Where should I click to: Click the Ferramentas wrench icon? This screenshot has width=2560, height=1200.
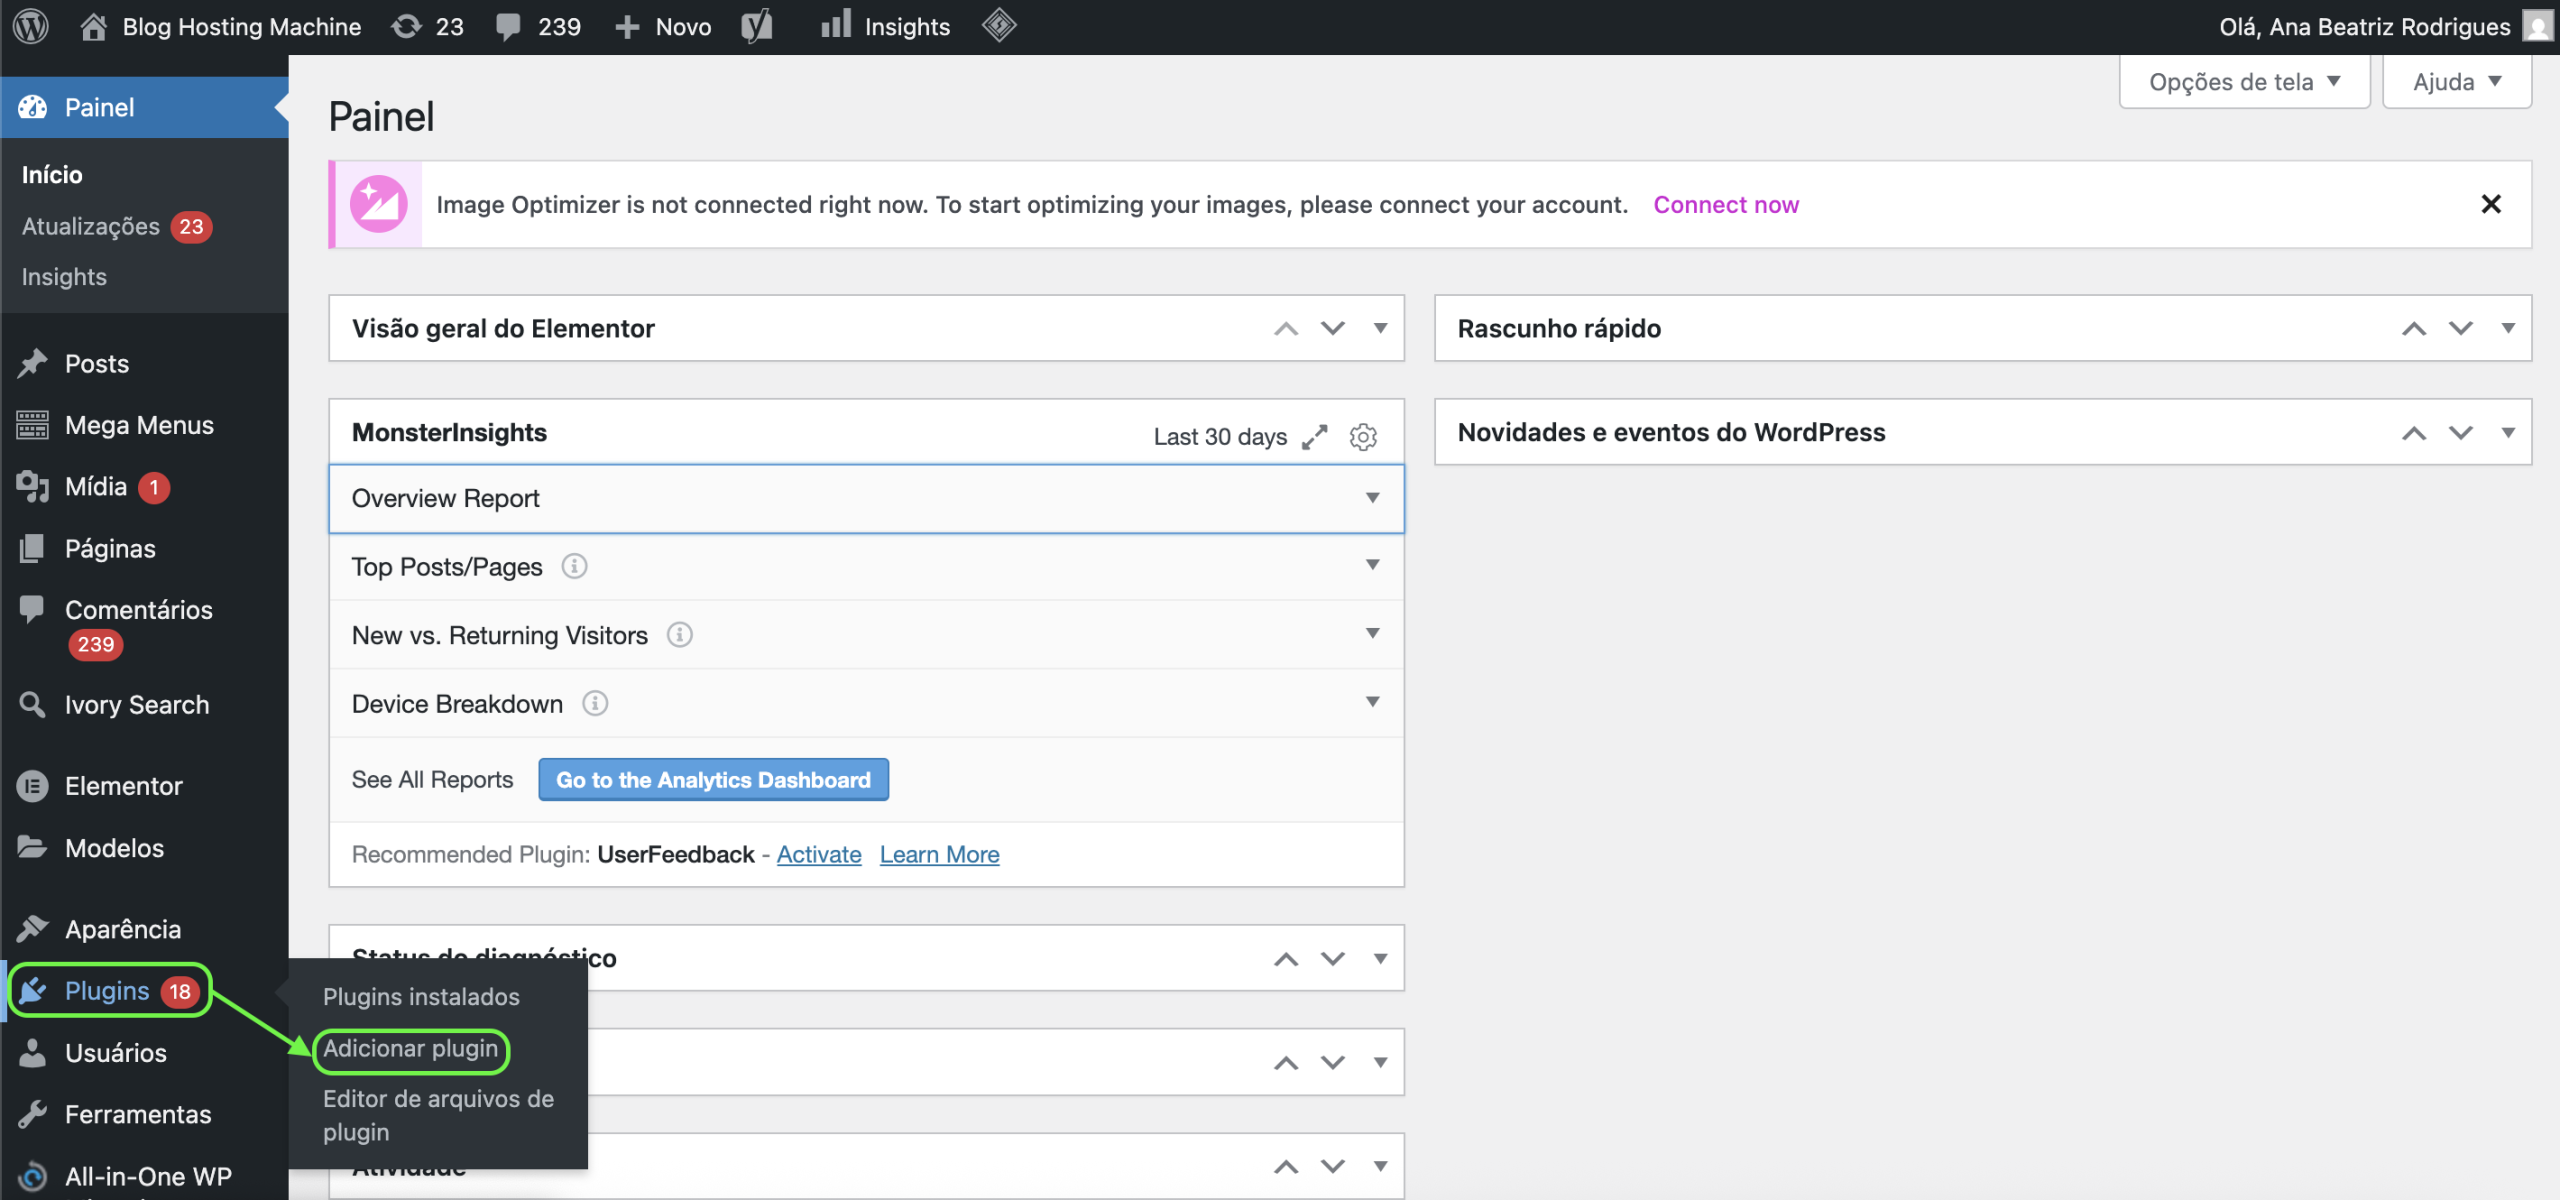click(32, 1114)
